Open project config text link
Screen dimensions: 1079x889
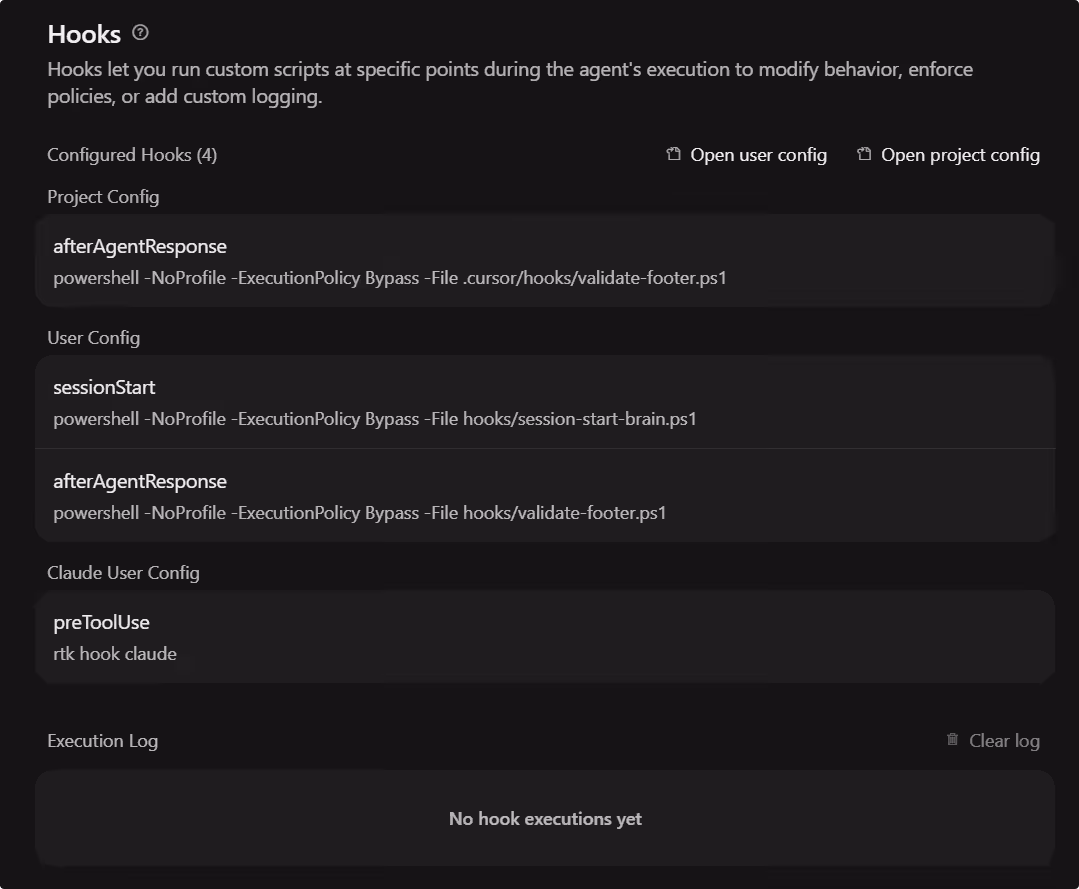tap(960, 155)
